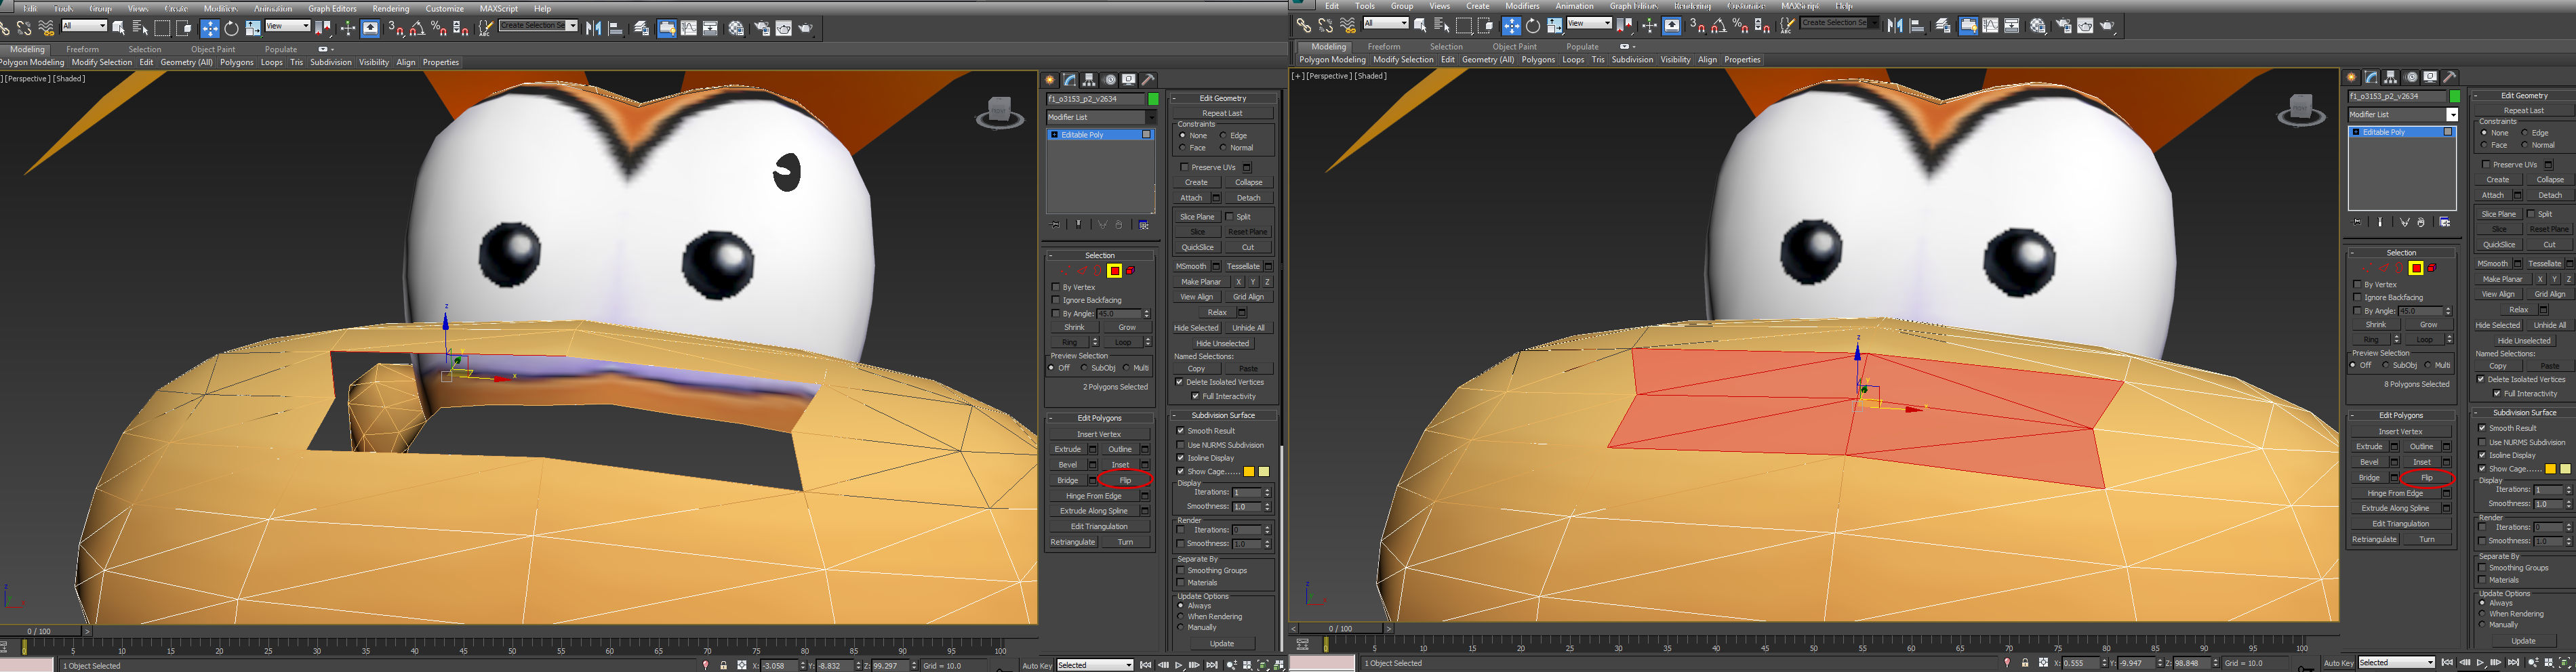Click the orange Show Cage color swatch in left window
This screenshot has height=672, width=2576.
pos(1249,472)
